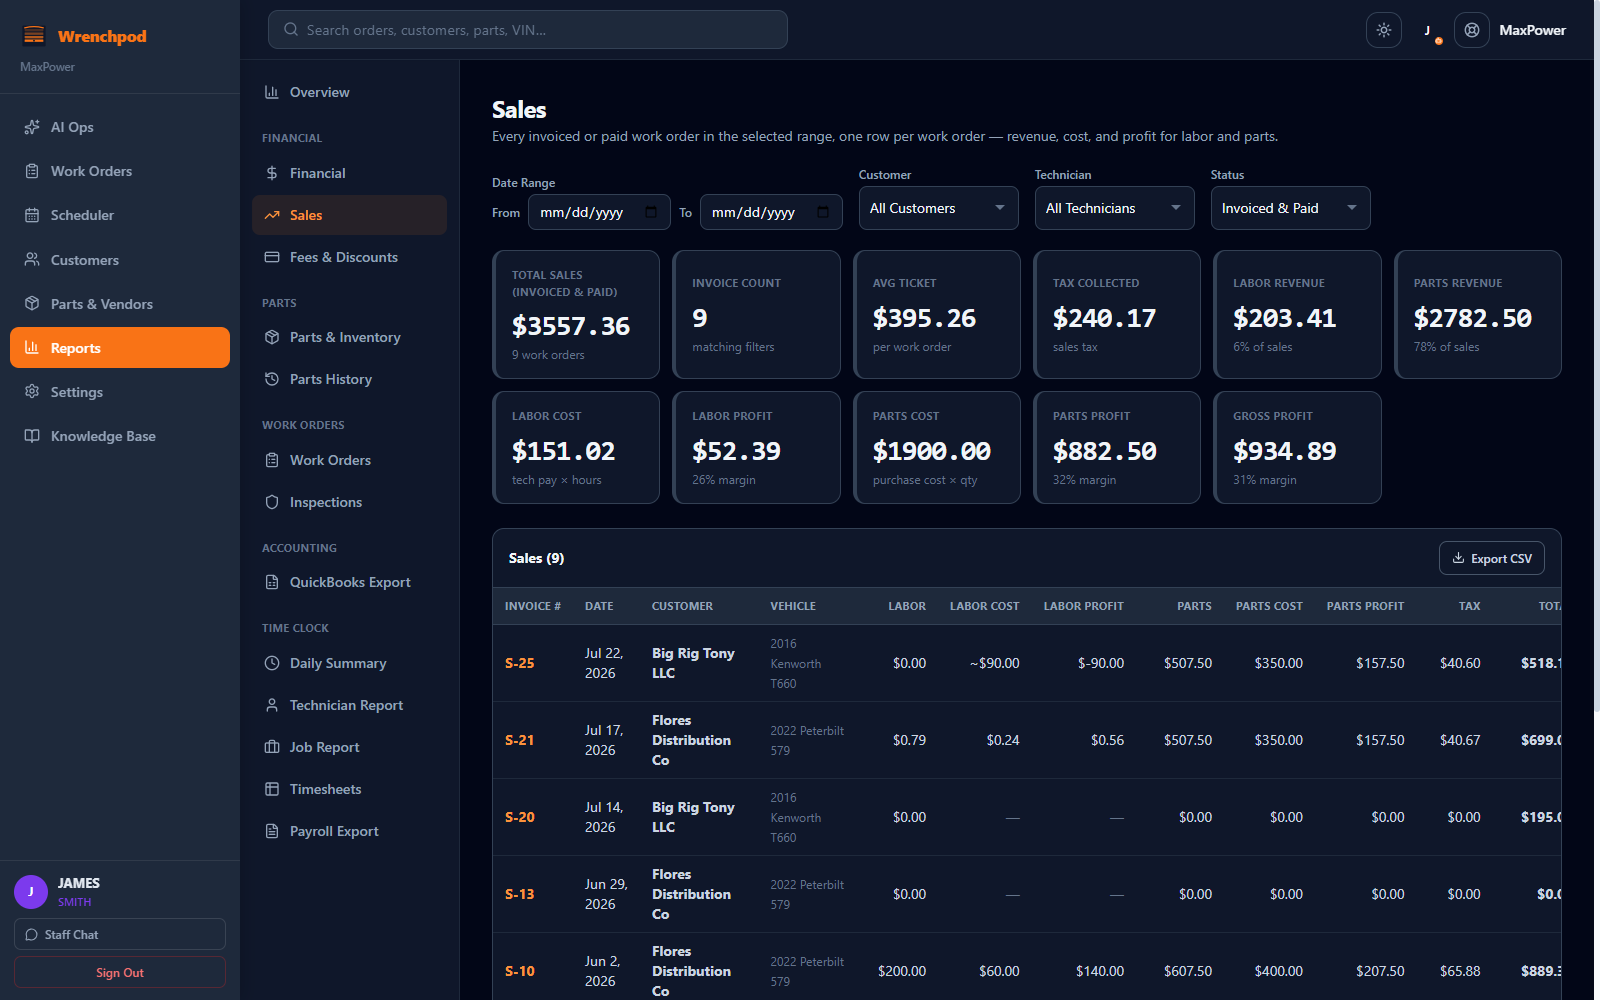Open invoice S-25 link

(x=520, y=663)
